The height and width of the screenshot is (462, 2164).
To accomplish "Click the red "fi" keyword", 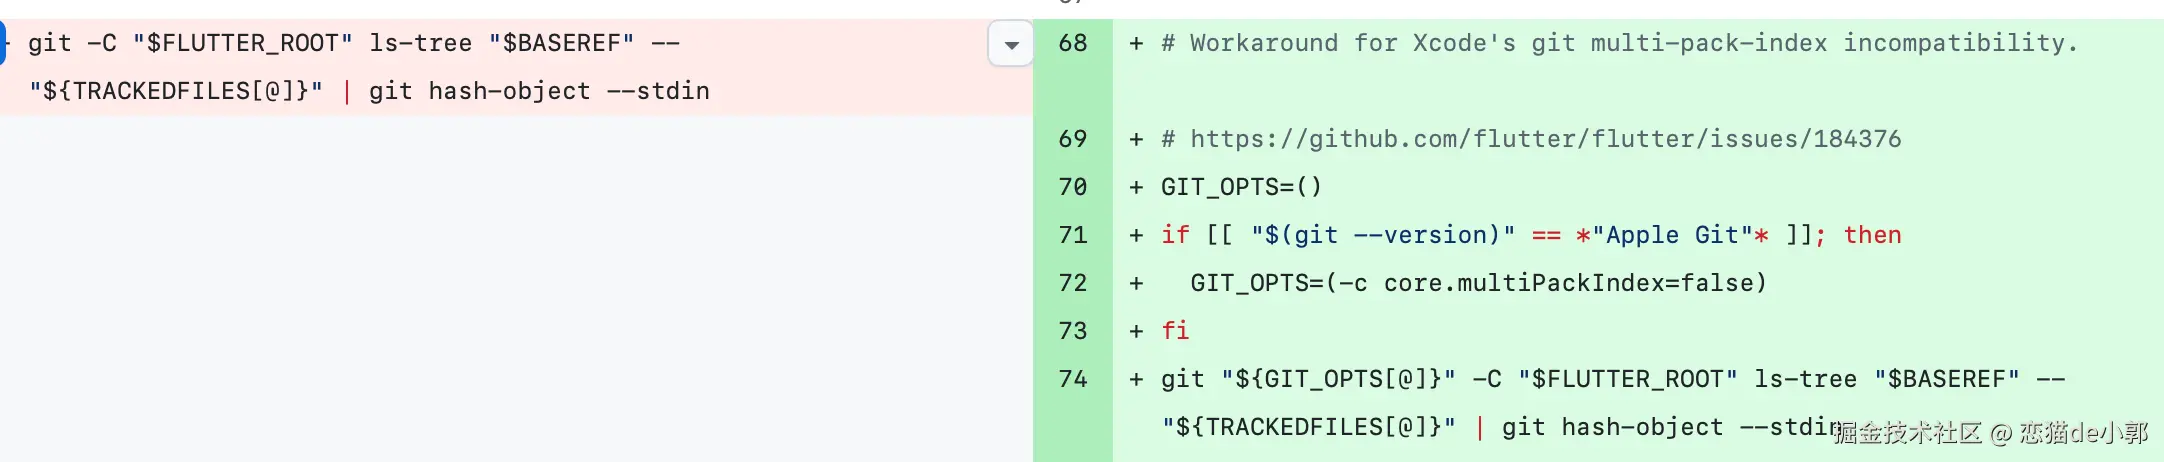I will 1175,331.
